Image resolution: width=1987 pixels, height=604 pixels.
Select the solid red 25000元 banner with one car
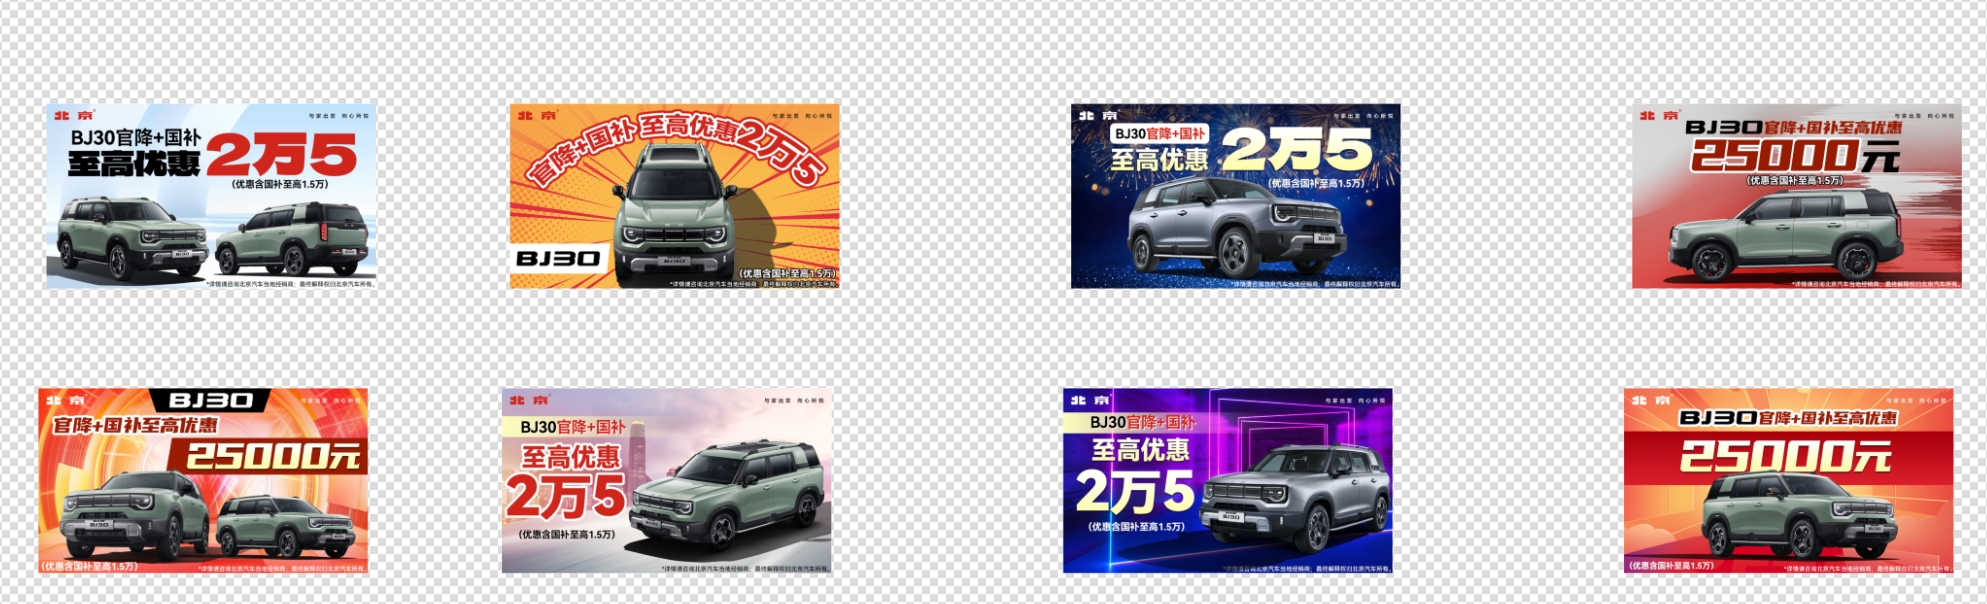point(1789,481)
